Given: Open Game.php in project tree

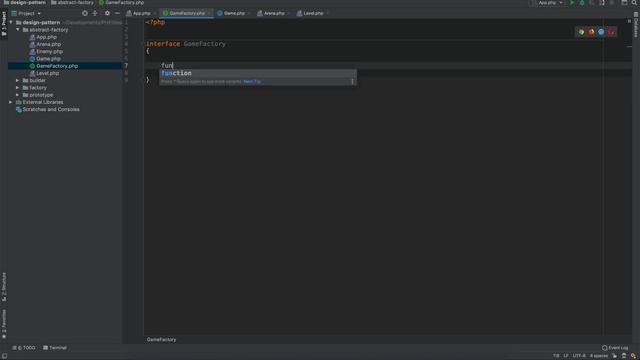Looking at the screenshot, I should tap(48, 59).
